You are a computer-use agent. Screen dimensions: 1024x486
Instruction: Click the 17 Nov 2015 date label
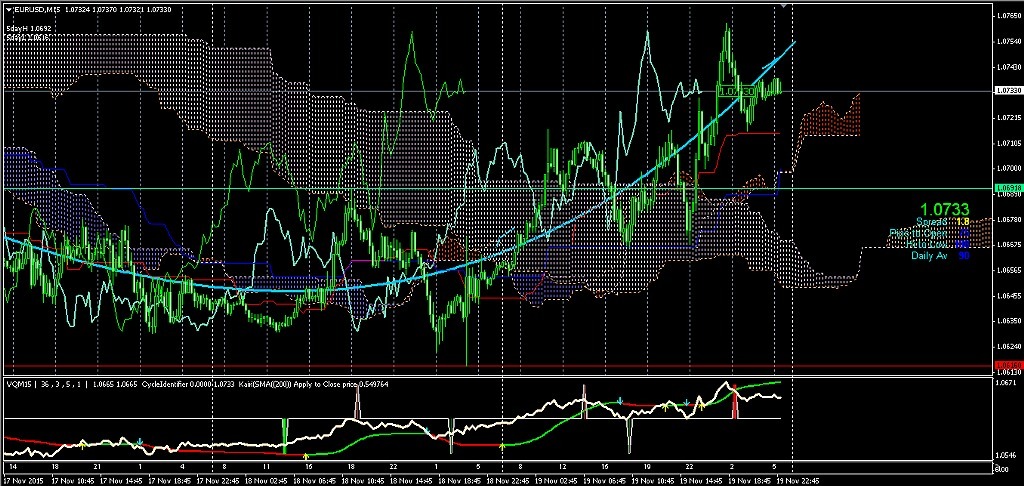point(22,479)
